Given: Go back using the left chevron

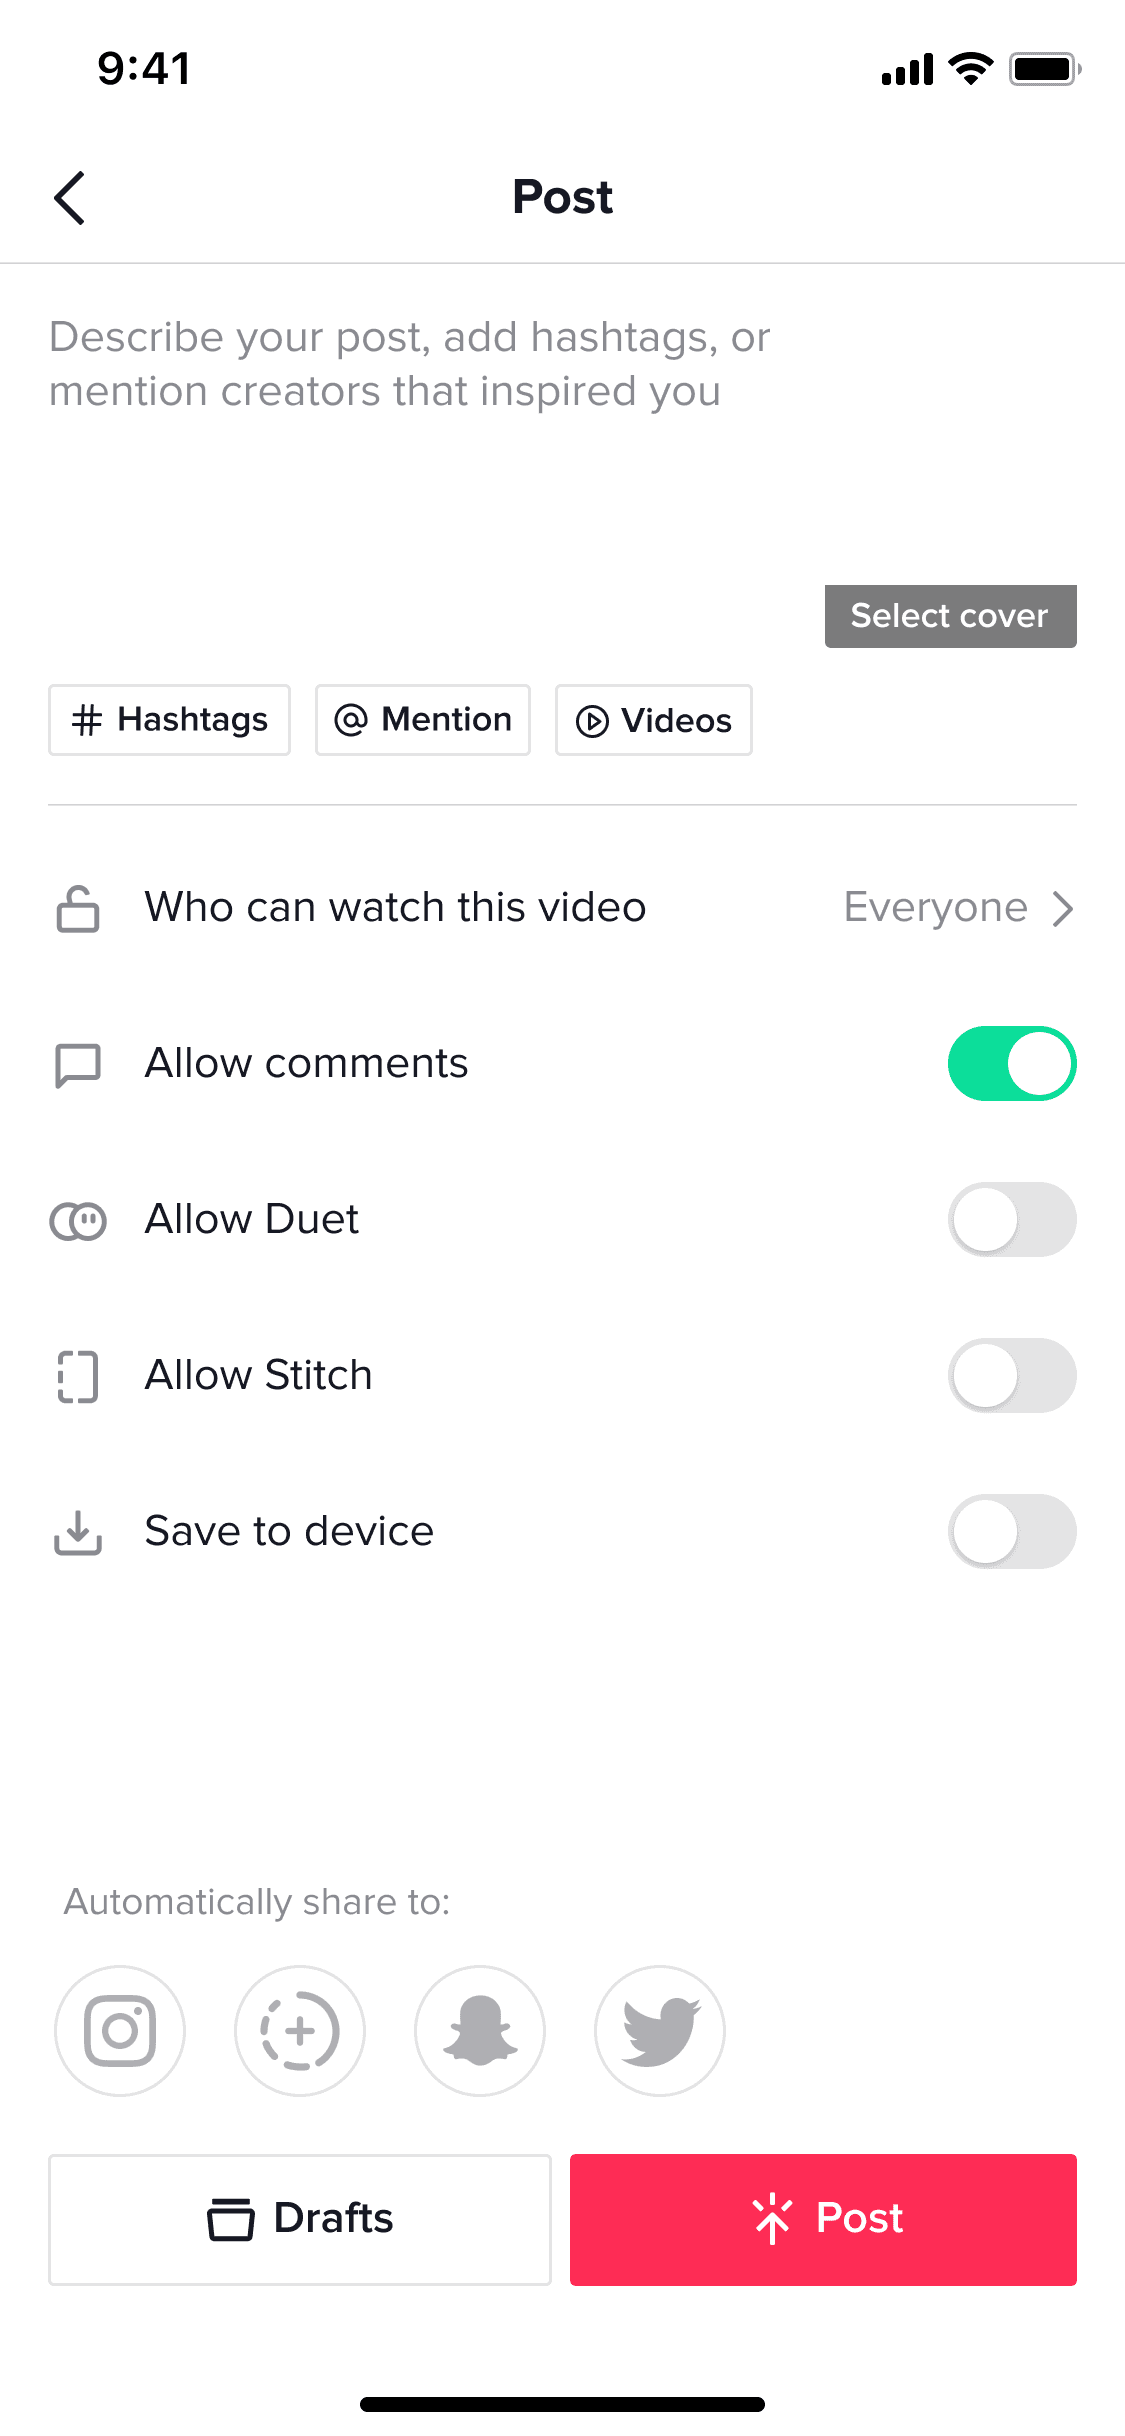Looking at the screenshot, I should pyautogui.click(x=70, y=197).
